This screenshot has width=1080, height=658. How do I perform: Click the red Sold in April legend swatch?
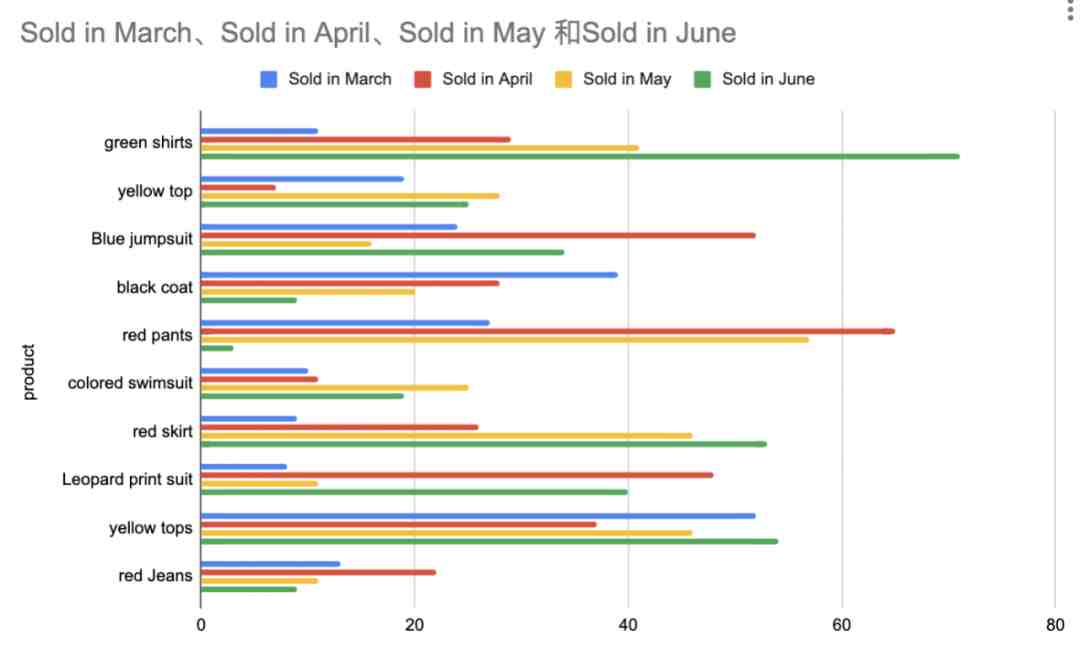pos(422,79)
